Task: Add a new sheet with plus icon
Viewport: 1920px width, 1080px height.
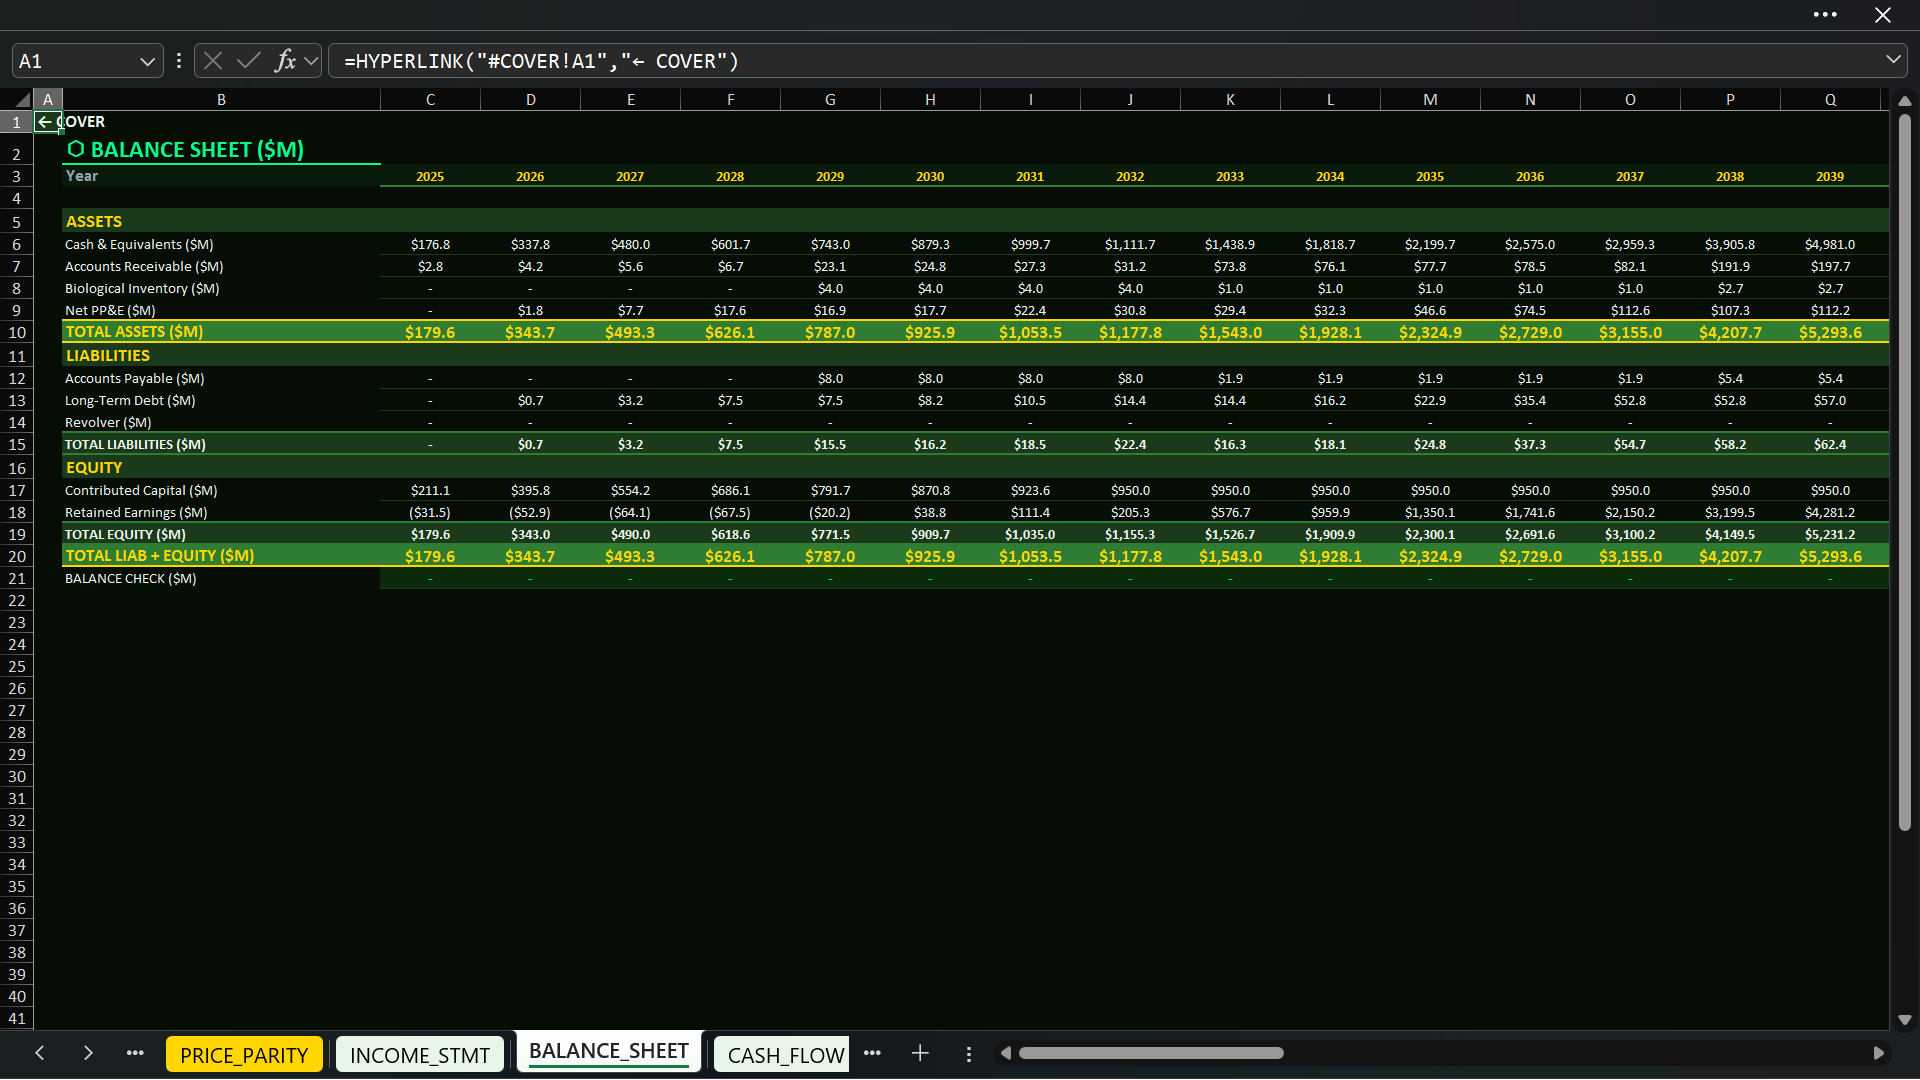Action: click(x=920, y=1053)
